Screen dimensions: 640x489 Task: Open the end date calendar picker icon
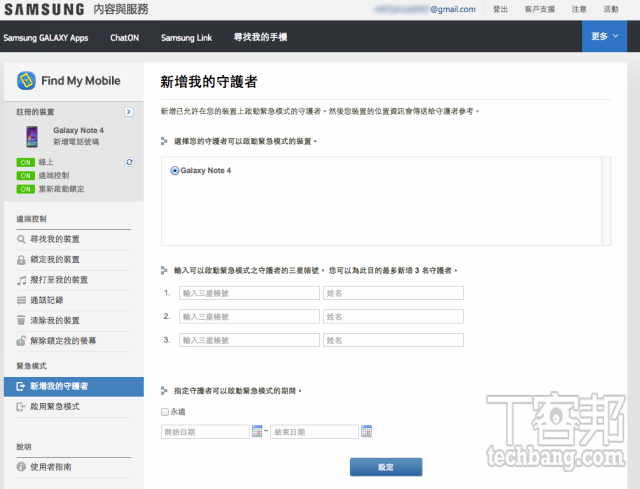pos(367,431)
